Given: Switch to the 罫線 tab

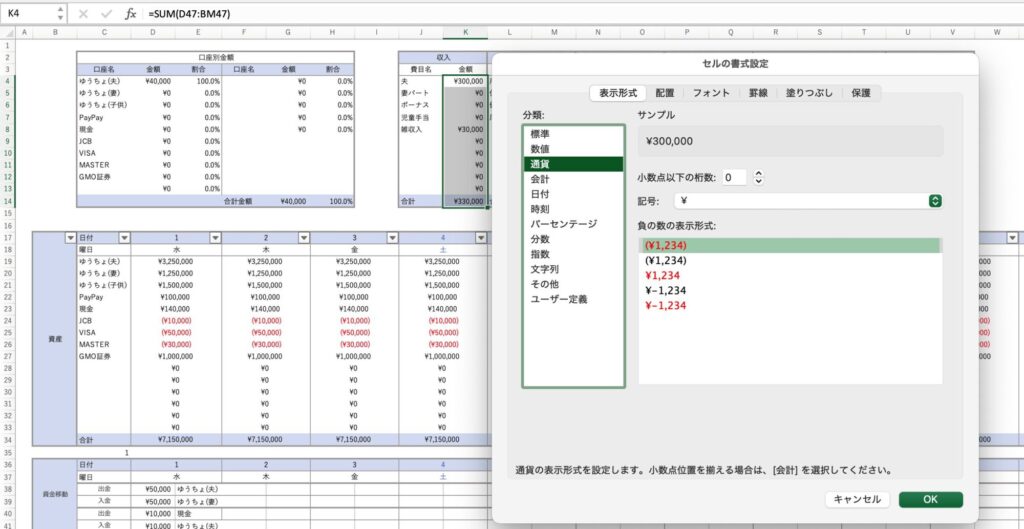Looking at the screenshot, I should [x=758, y=93].
